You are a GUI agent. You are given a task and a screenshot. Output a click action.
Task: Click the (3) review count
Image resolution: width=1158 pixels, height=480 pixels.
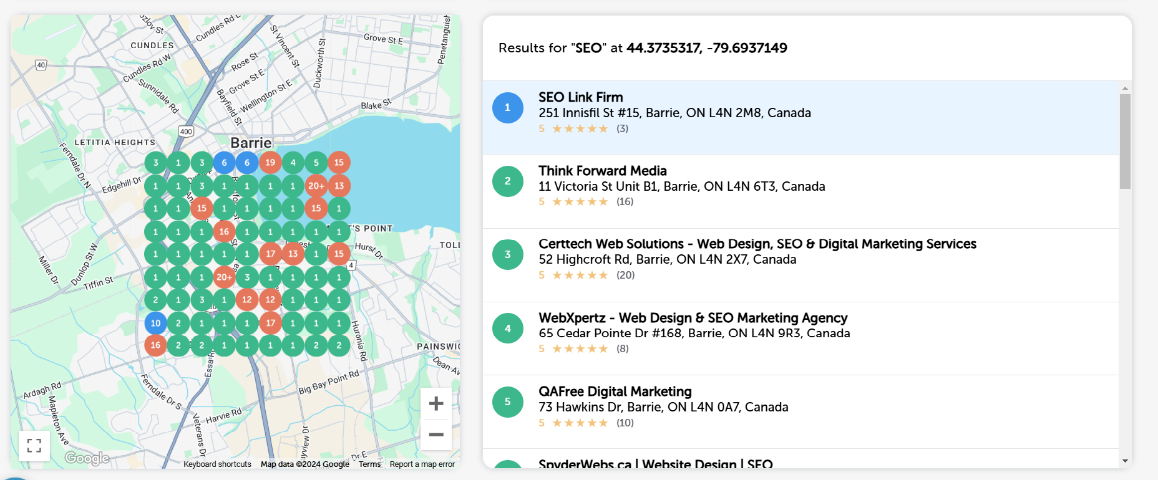click(623, 128)
